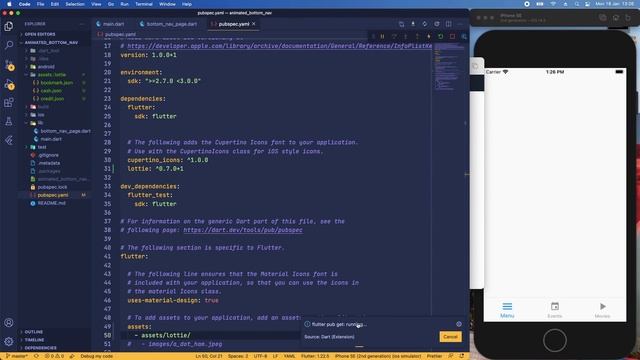Open the Extensions view
640x360 pixels.
point(9,102)
